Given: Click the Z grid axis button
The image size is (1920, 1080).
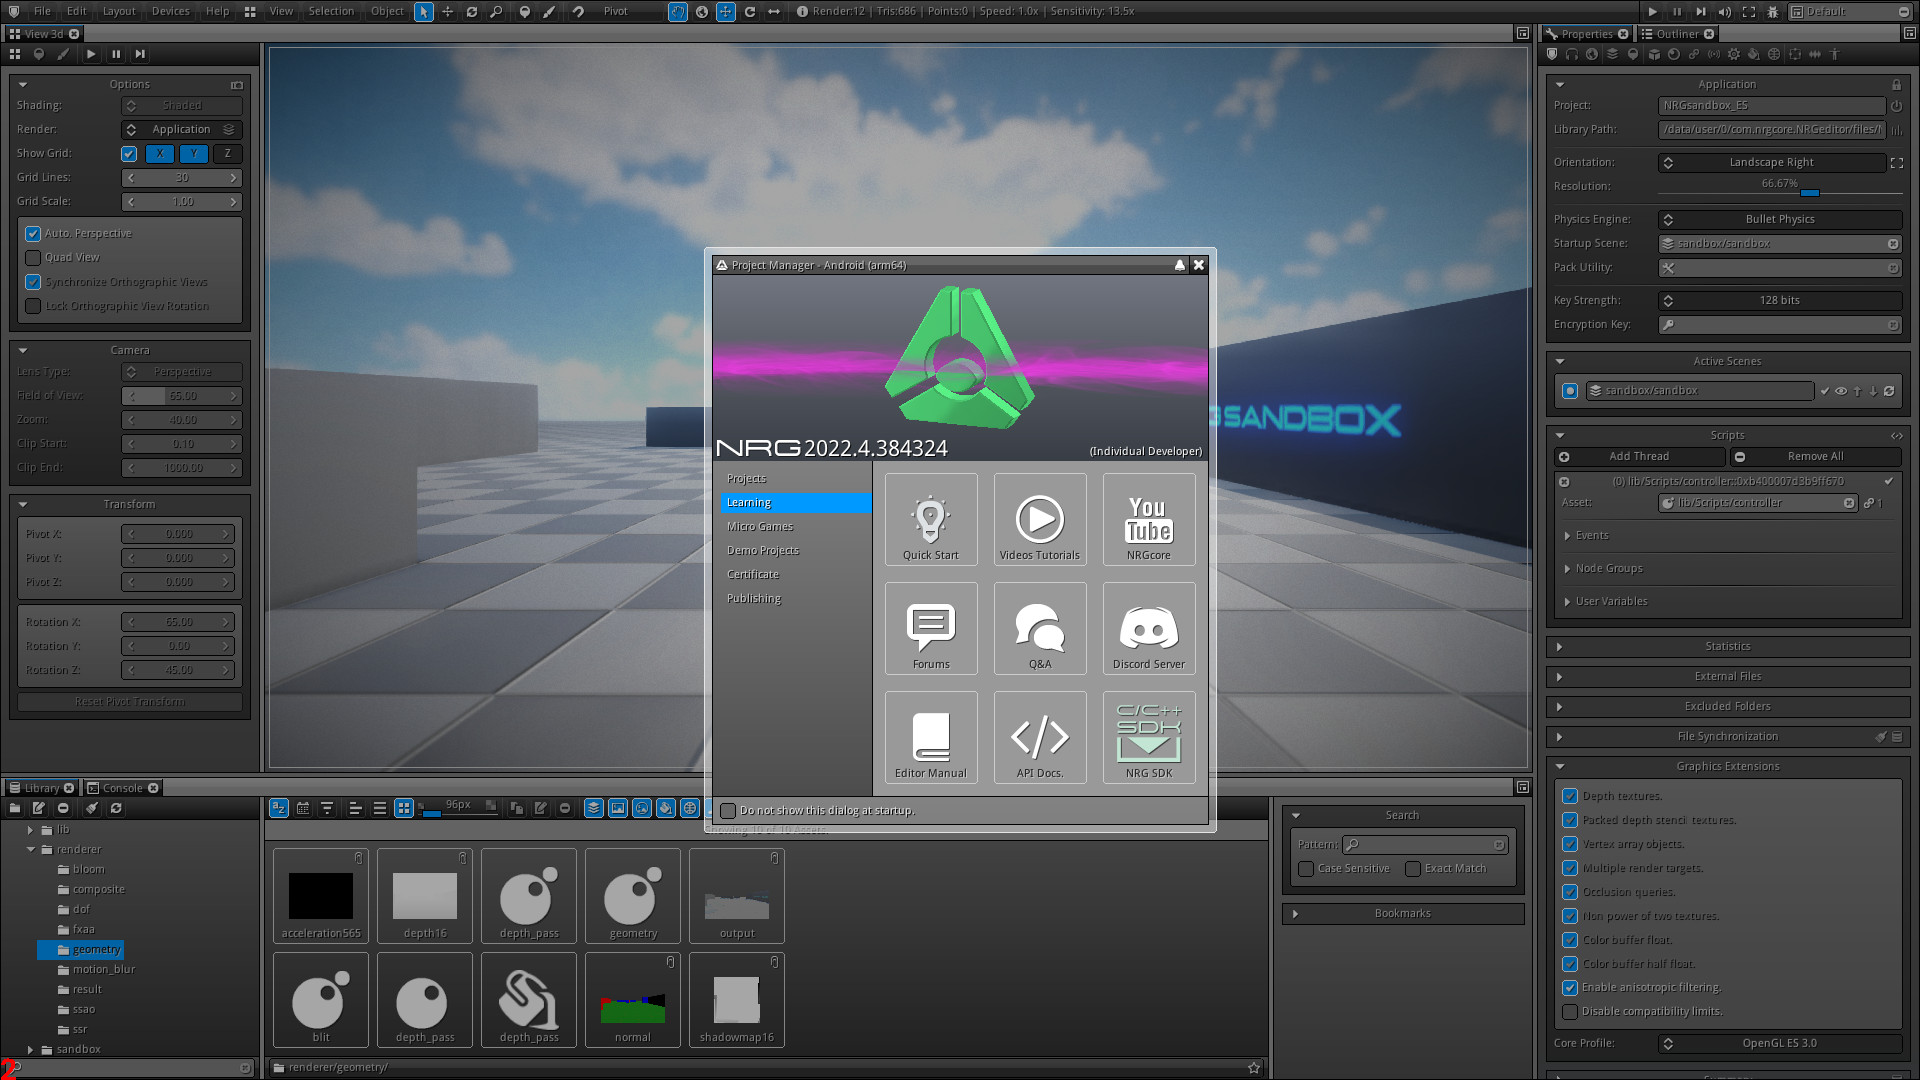Looking at the screenshot, I should (227, 154).
